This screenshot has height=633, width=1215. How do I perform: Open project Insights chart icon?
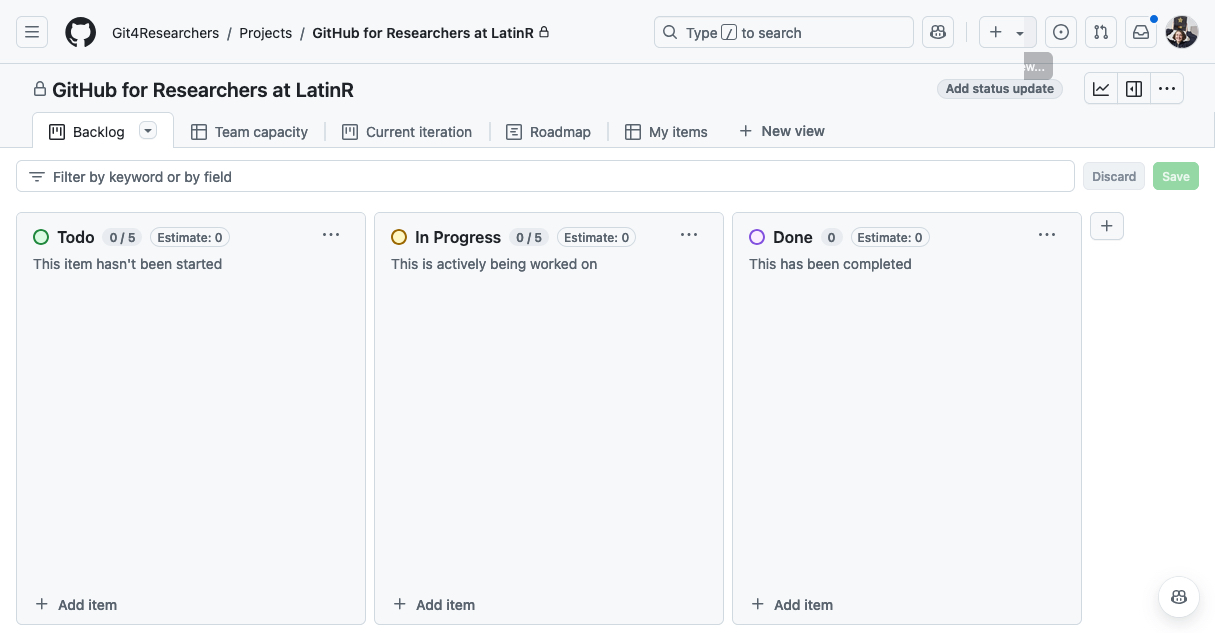coord(1101,89)
